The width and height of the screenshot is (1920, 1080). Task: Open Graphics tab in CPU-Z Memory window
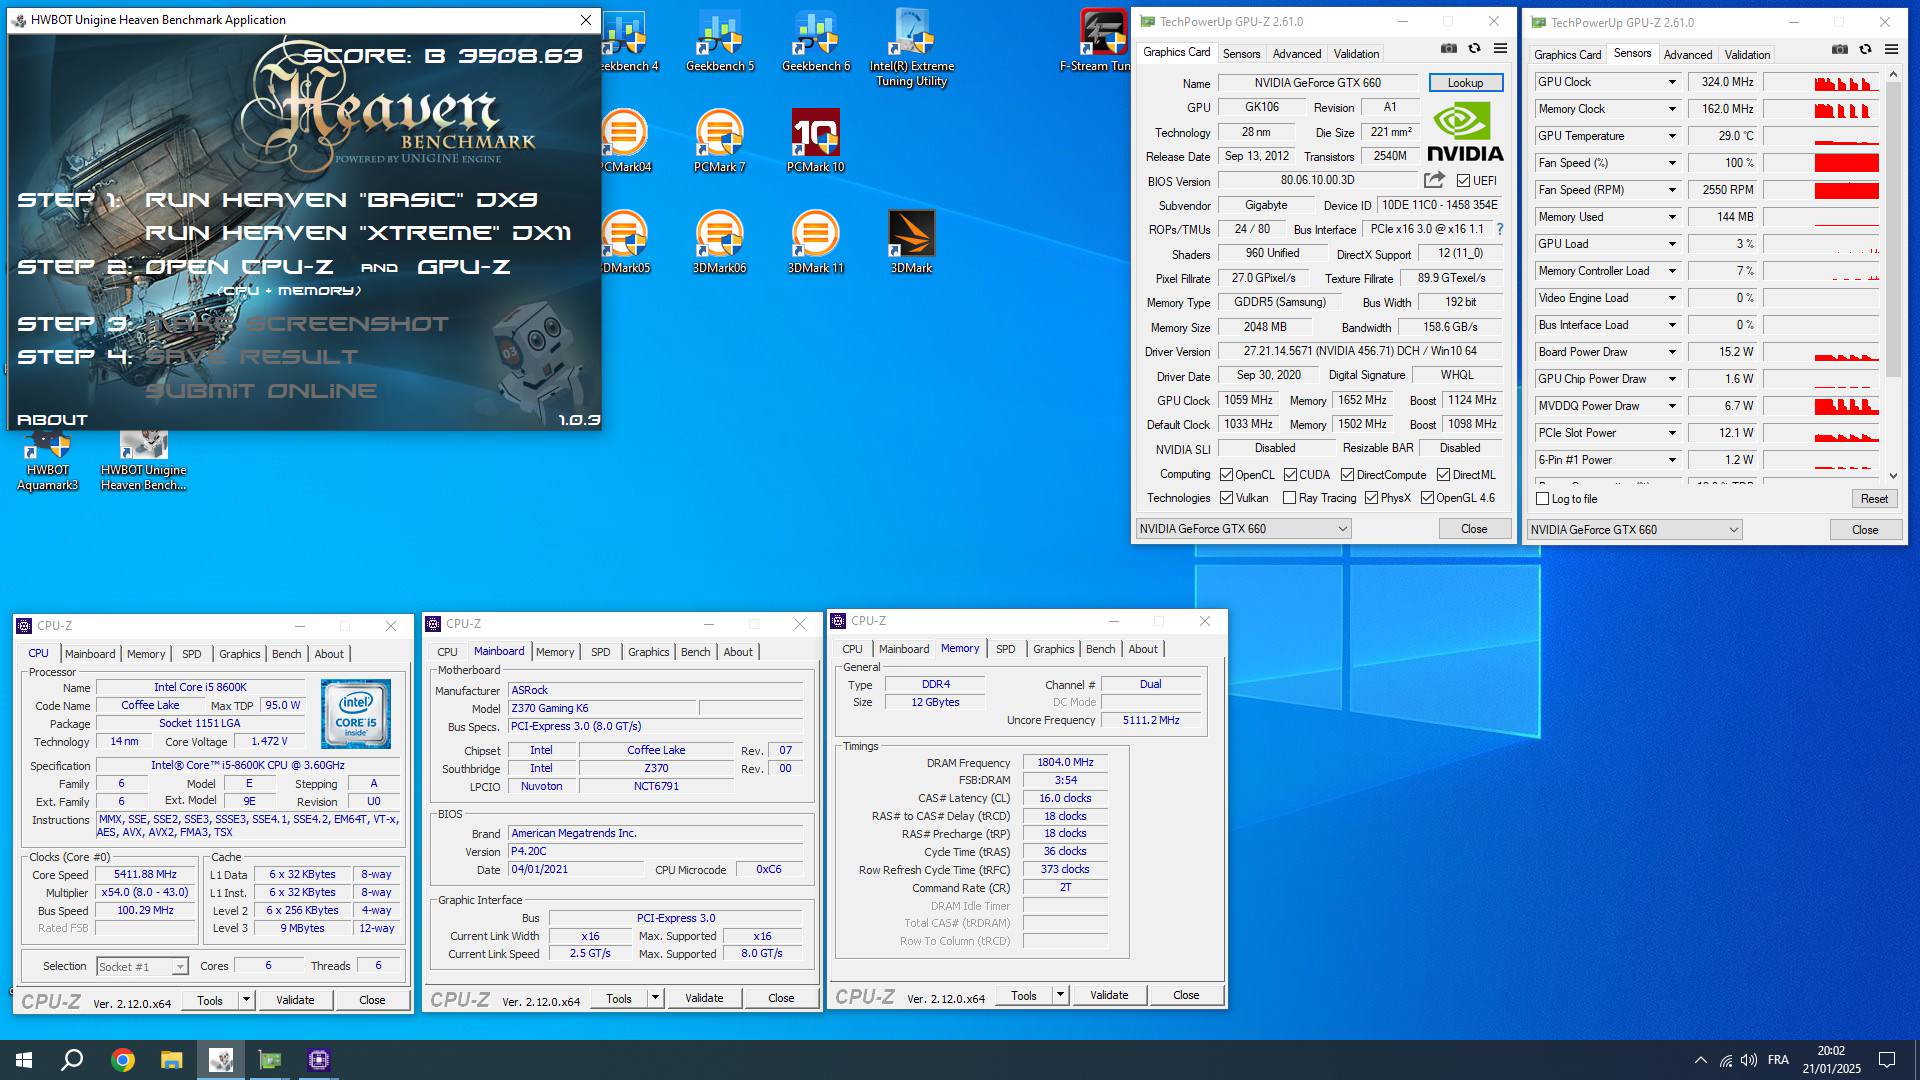click(1053, 649)
